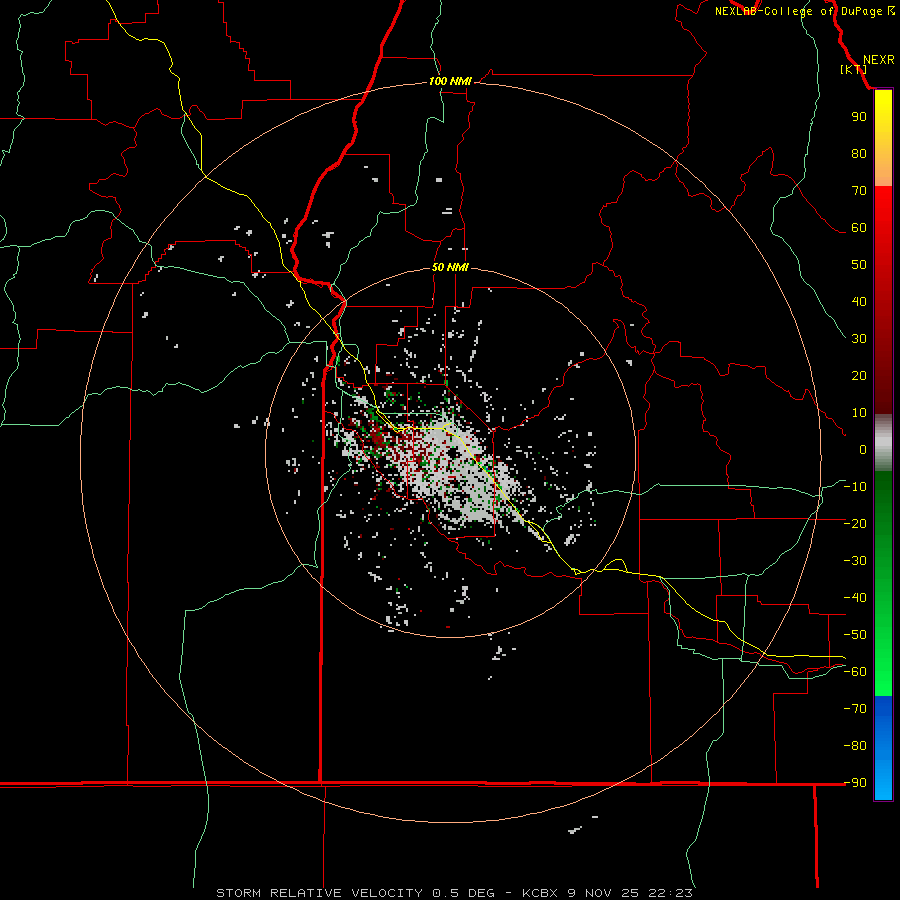Viewport: 900px width, 900px height.
Task: Click the positive '10' scale label
Action: (859, 413)
